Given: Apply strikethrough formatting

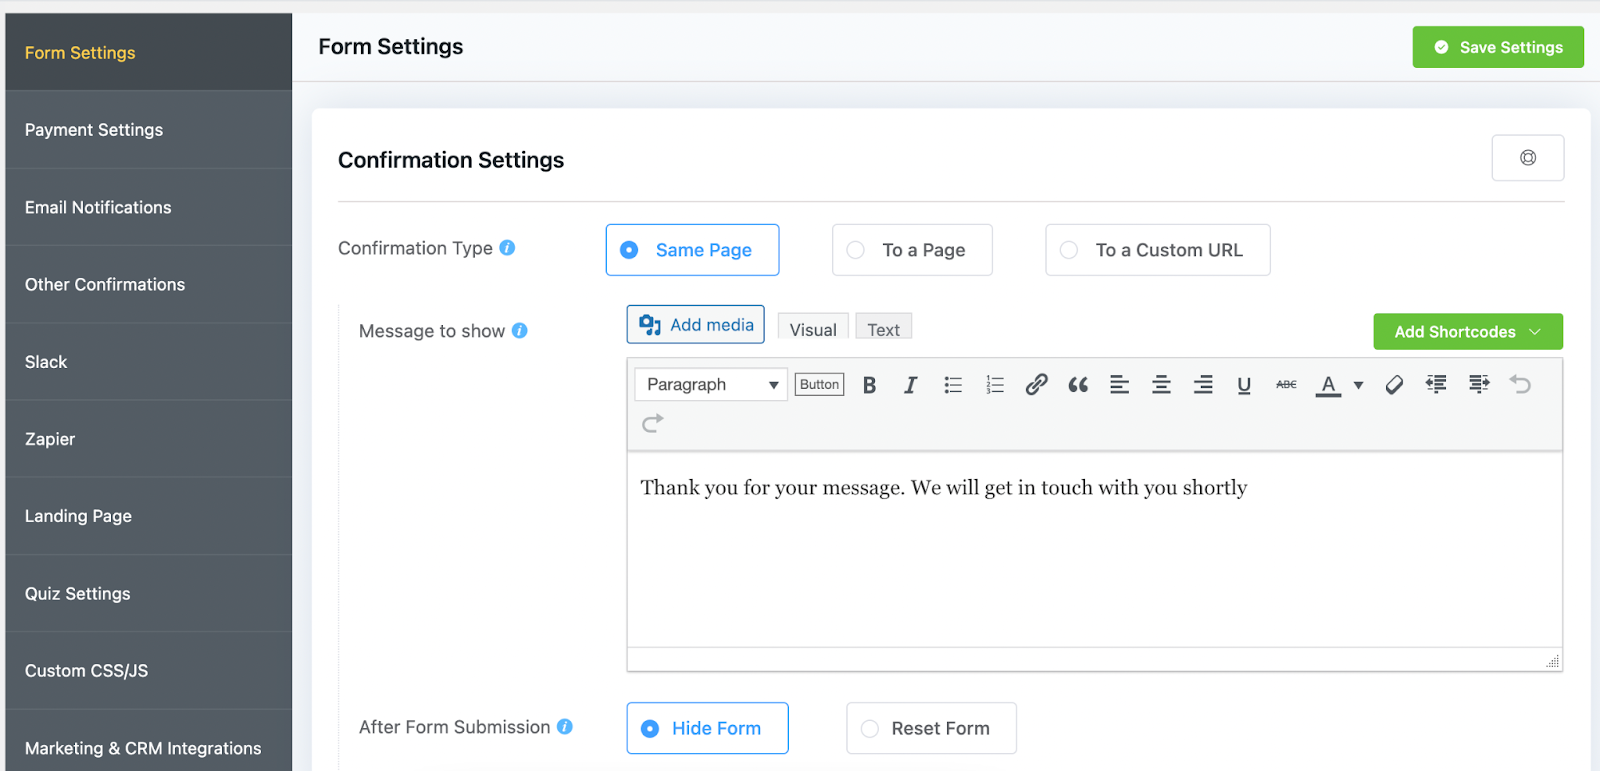Looking at the screenshot, I should 1286,385.
